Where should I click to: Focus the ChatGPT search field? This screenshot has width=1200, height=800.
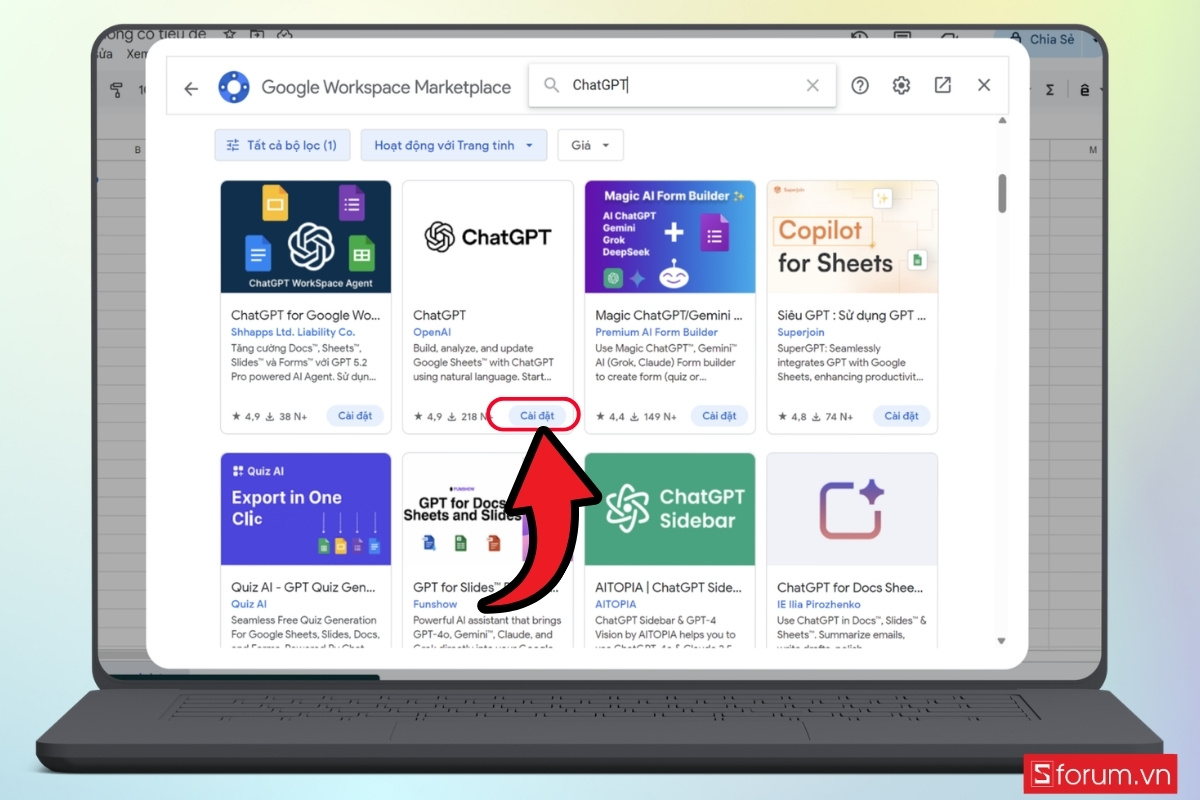[x=682, y=86]
